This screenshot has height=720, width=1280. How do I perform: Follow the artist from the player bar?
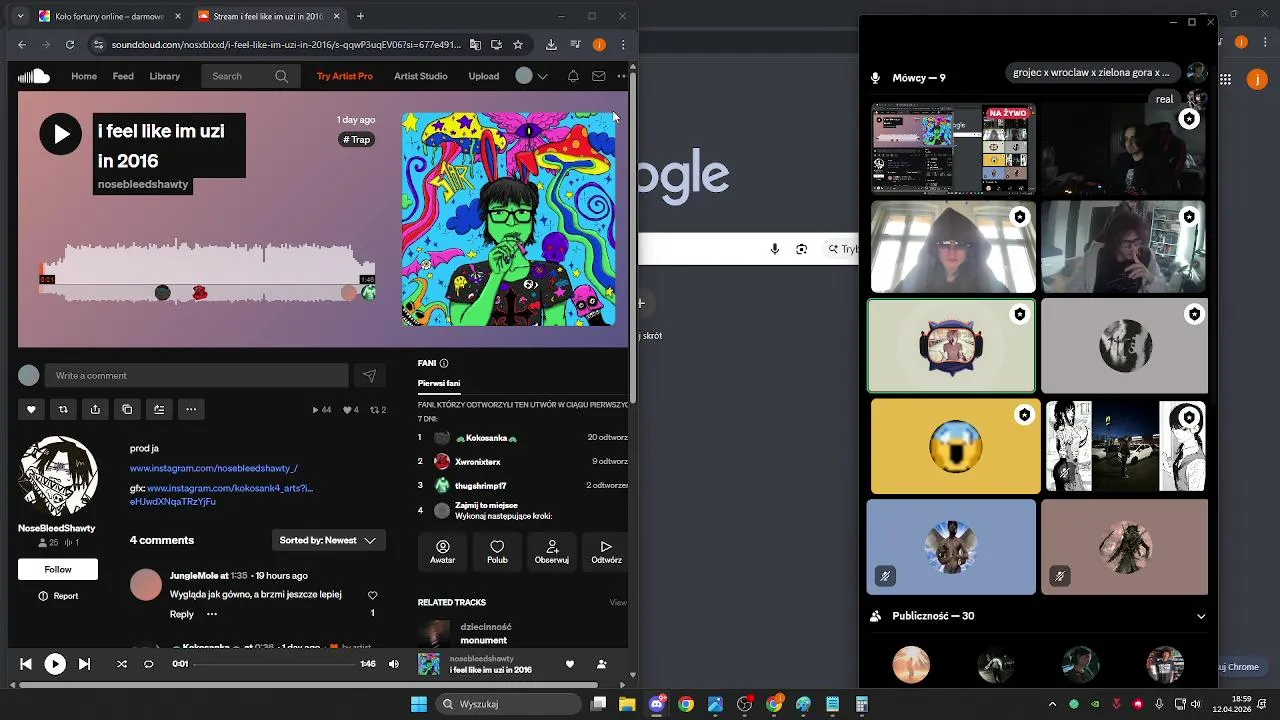pos(601,664)
